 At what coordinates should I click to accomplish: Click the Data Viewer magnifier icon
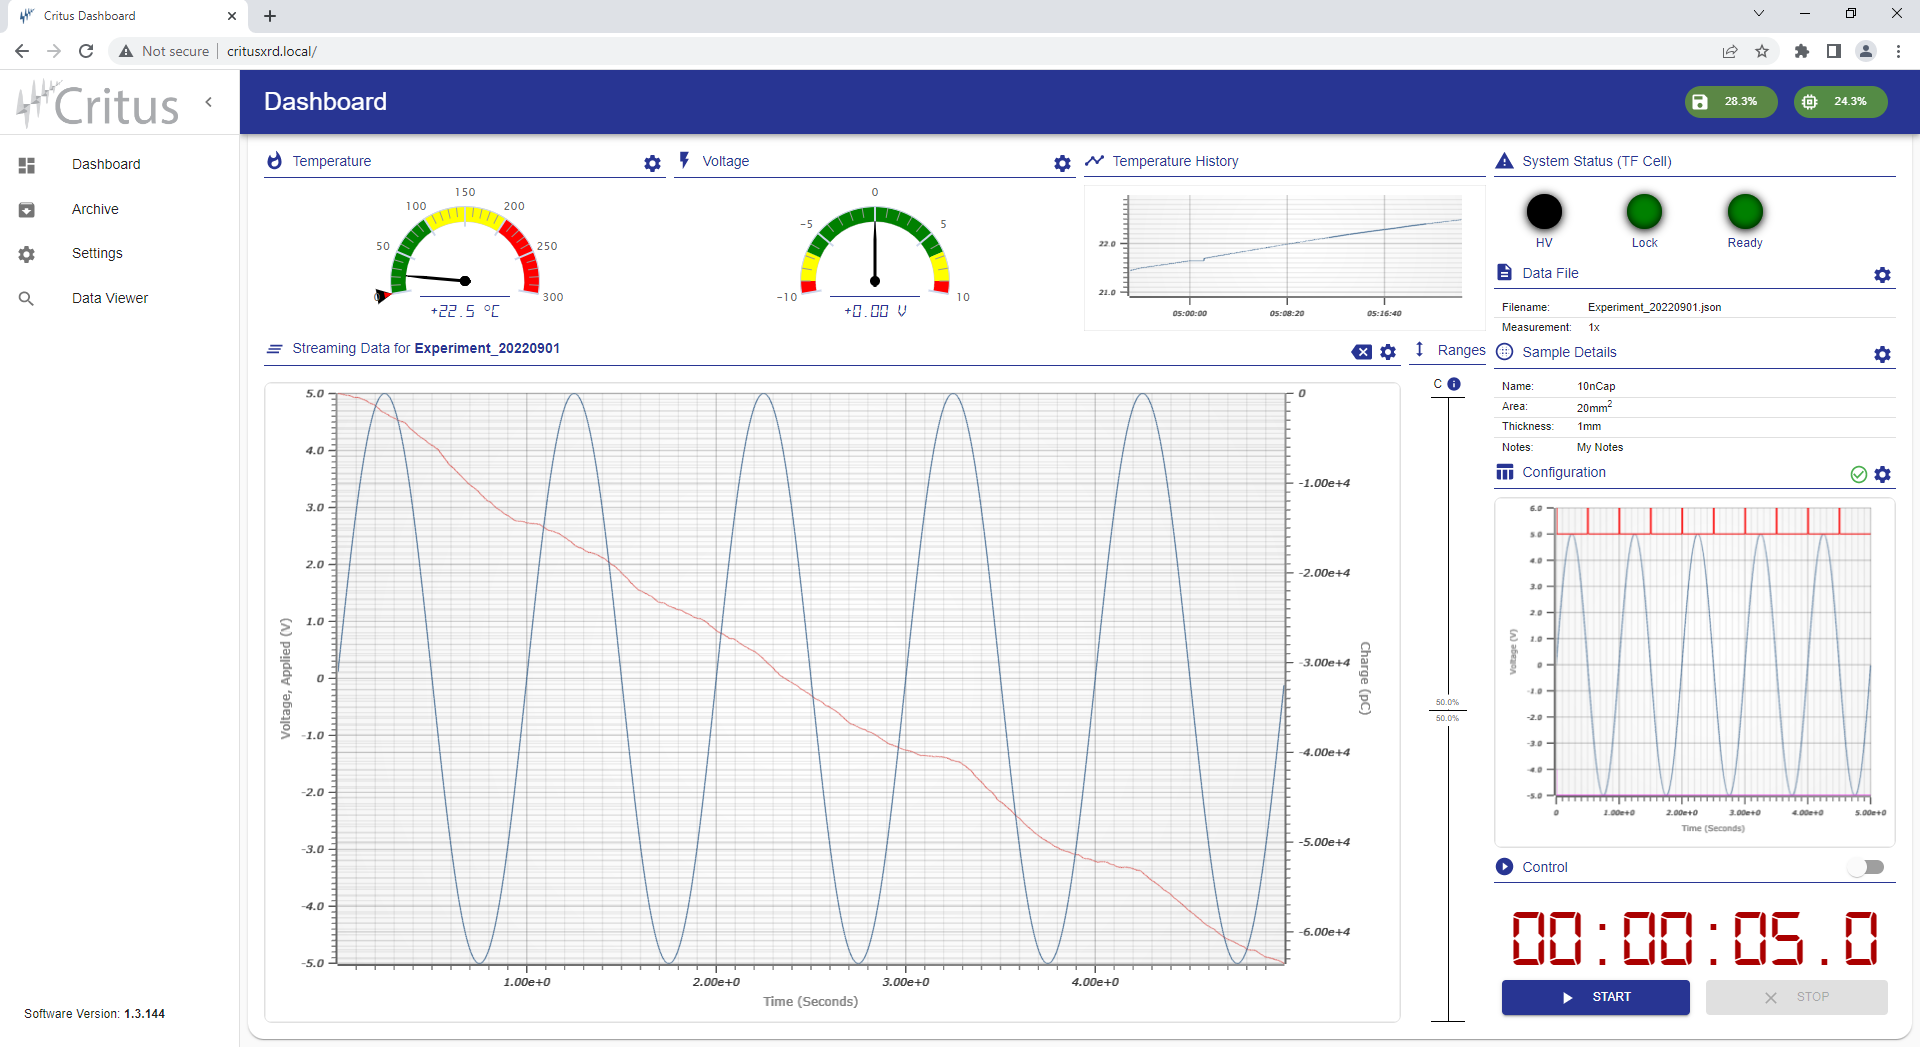coord(27,298)
